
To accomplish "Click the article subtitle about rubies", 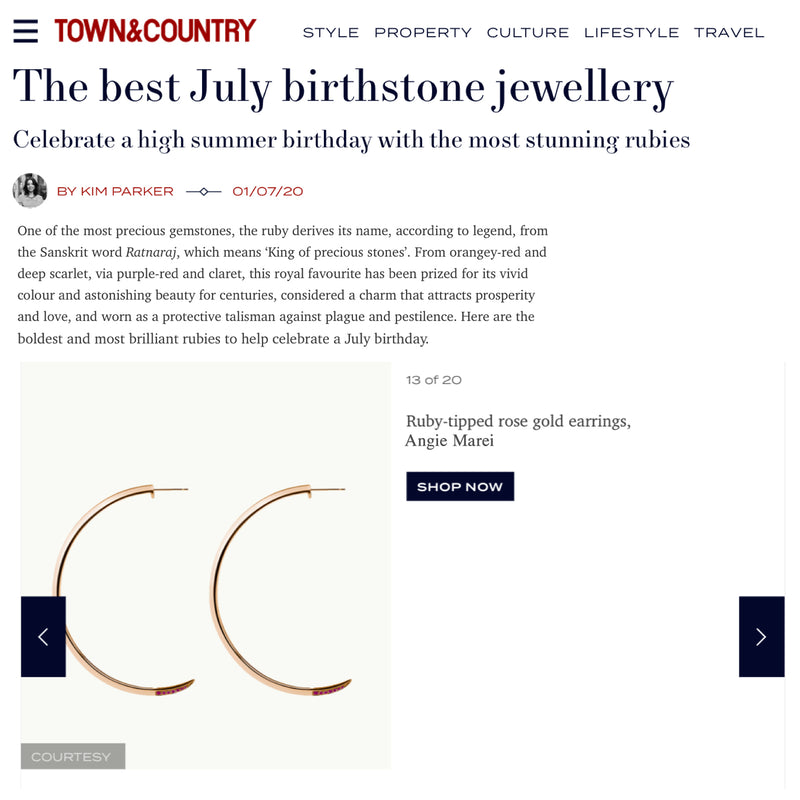I will (351, 139).
